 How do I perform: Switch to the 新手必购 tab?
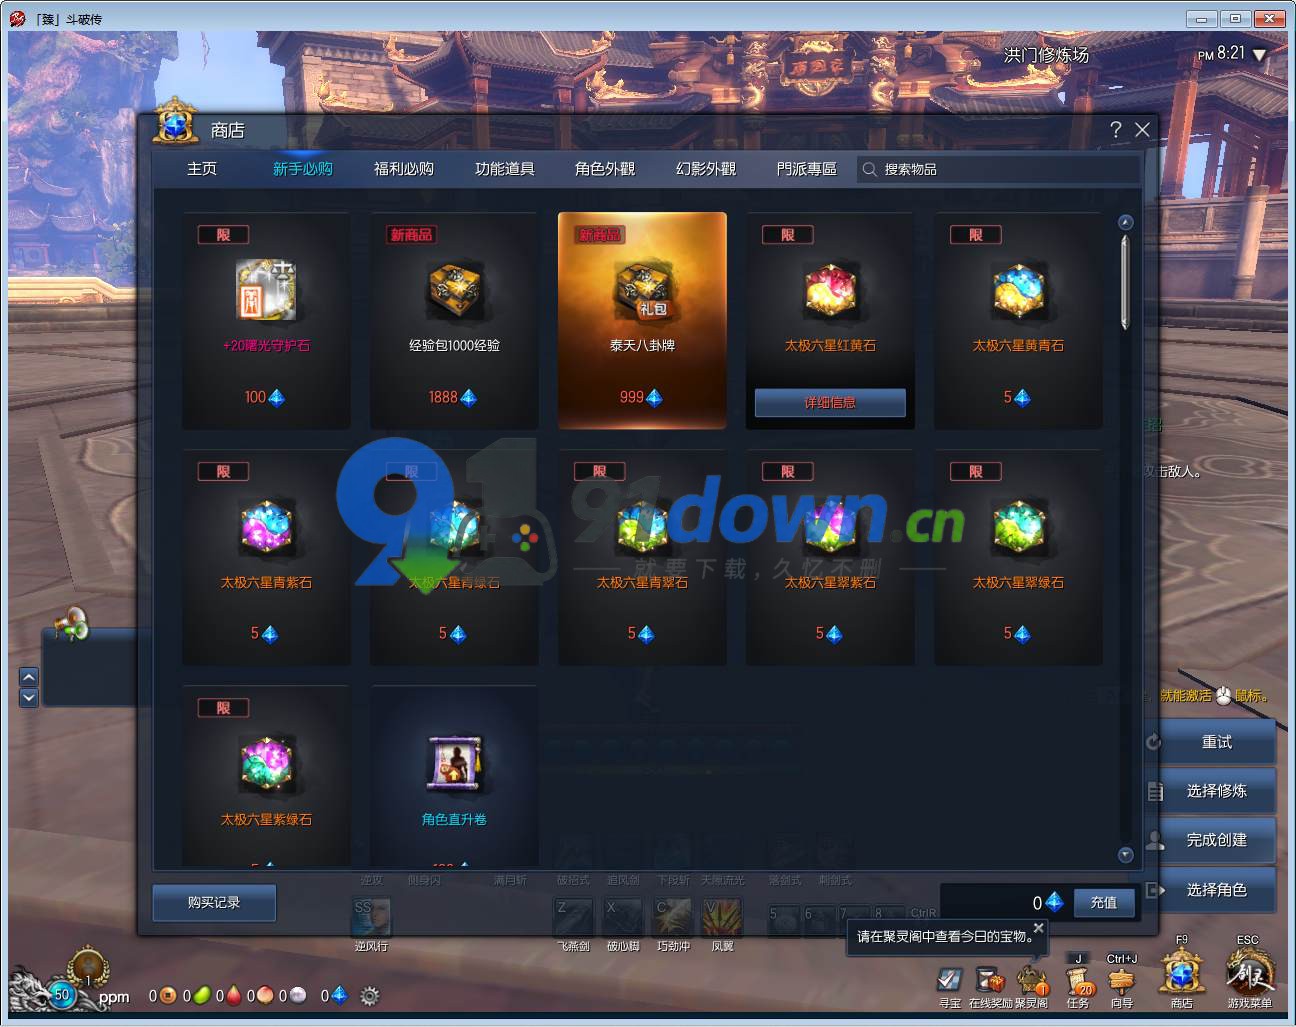click(303, 169)
